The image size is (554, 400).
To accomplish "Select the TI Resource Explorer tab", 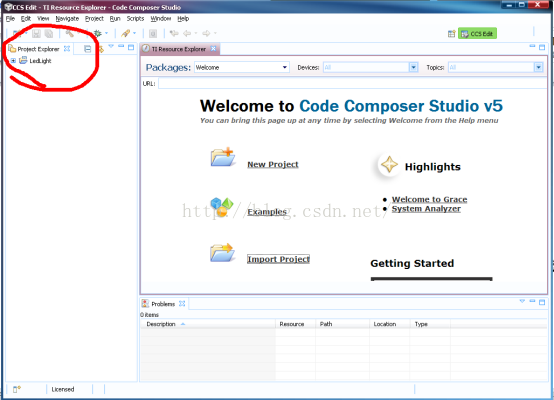I will 178,49.
